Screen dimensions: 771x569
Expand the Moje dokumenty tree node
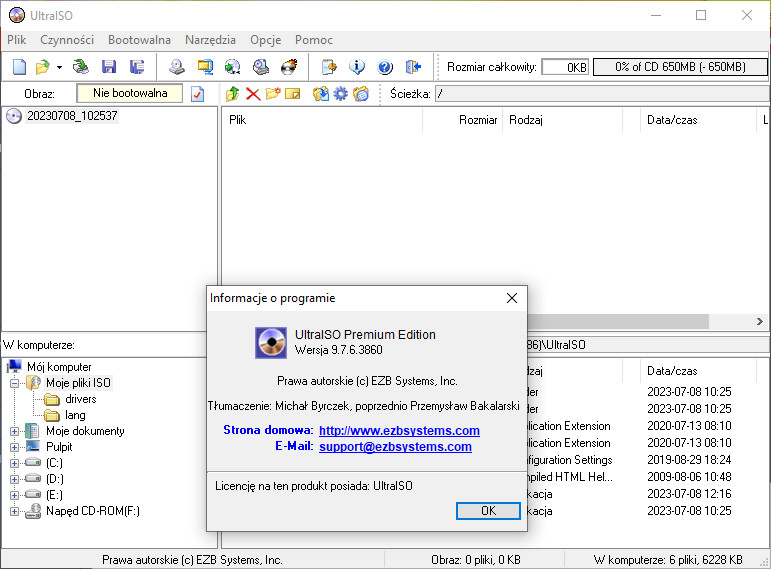(15, 431)
